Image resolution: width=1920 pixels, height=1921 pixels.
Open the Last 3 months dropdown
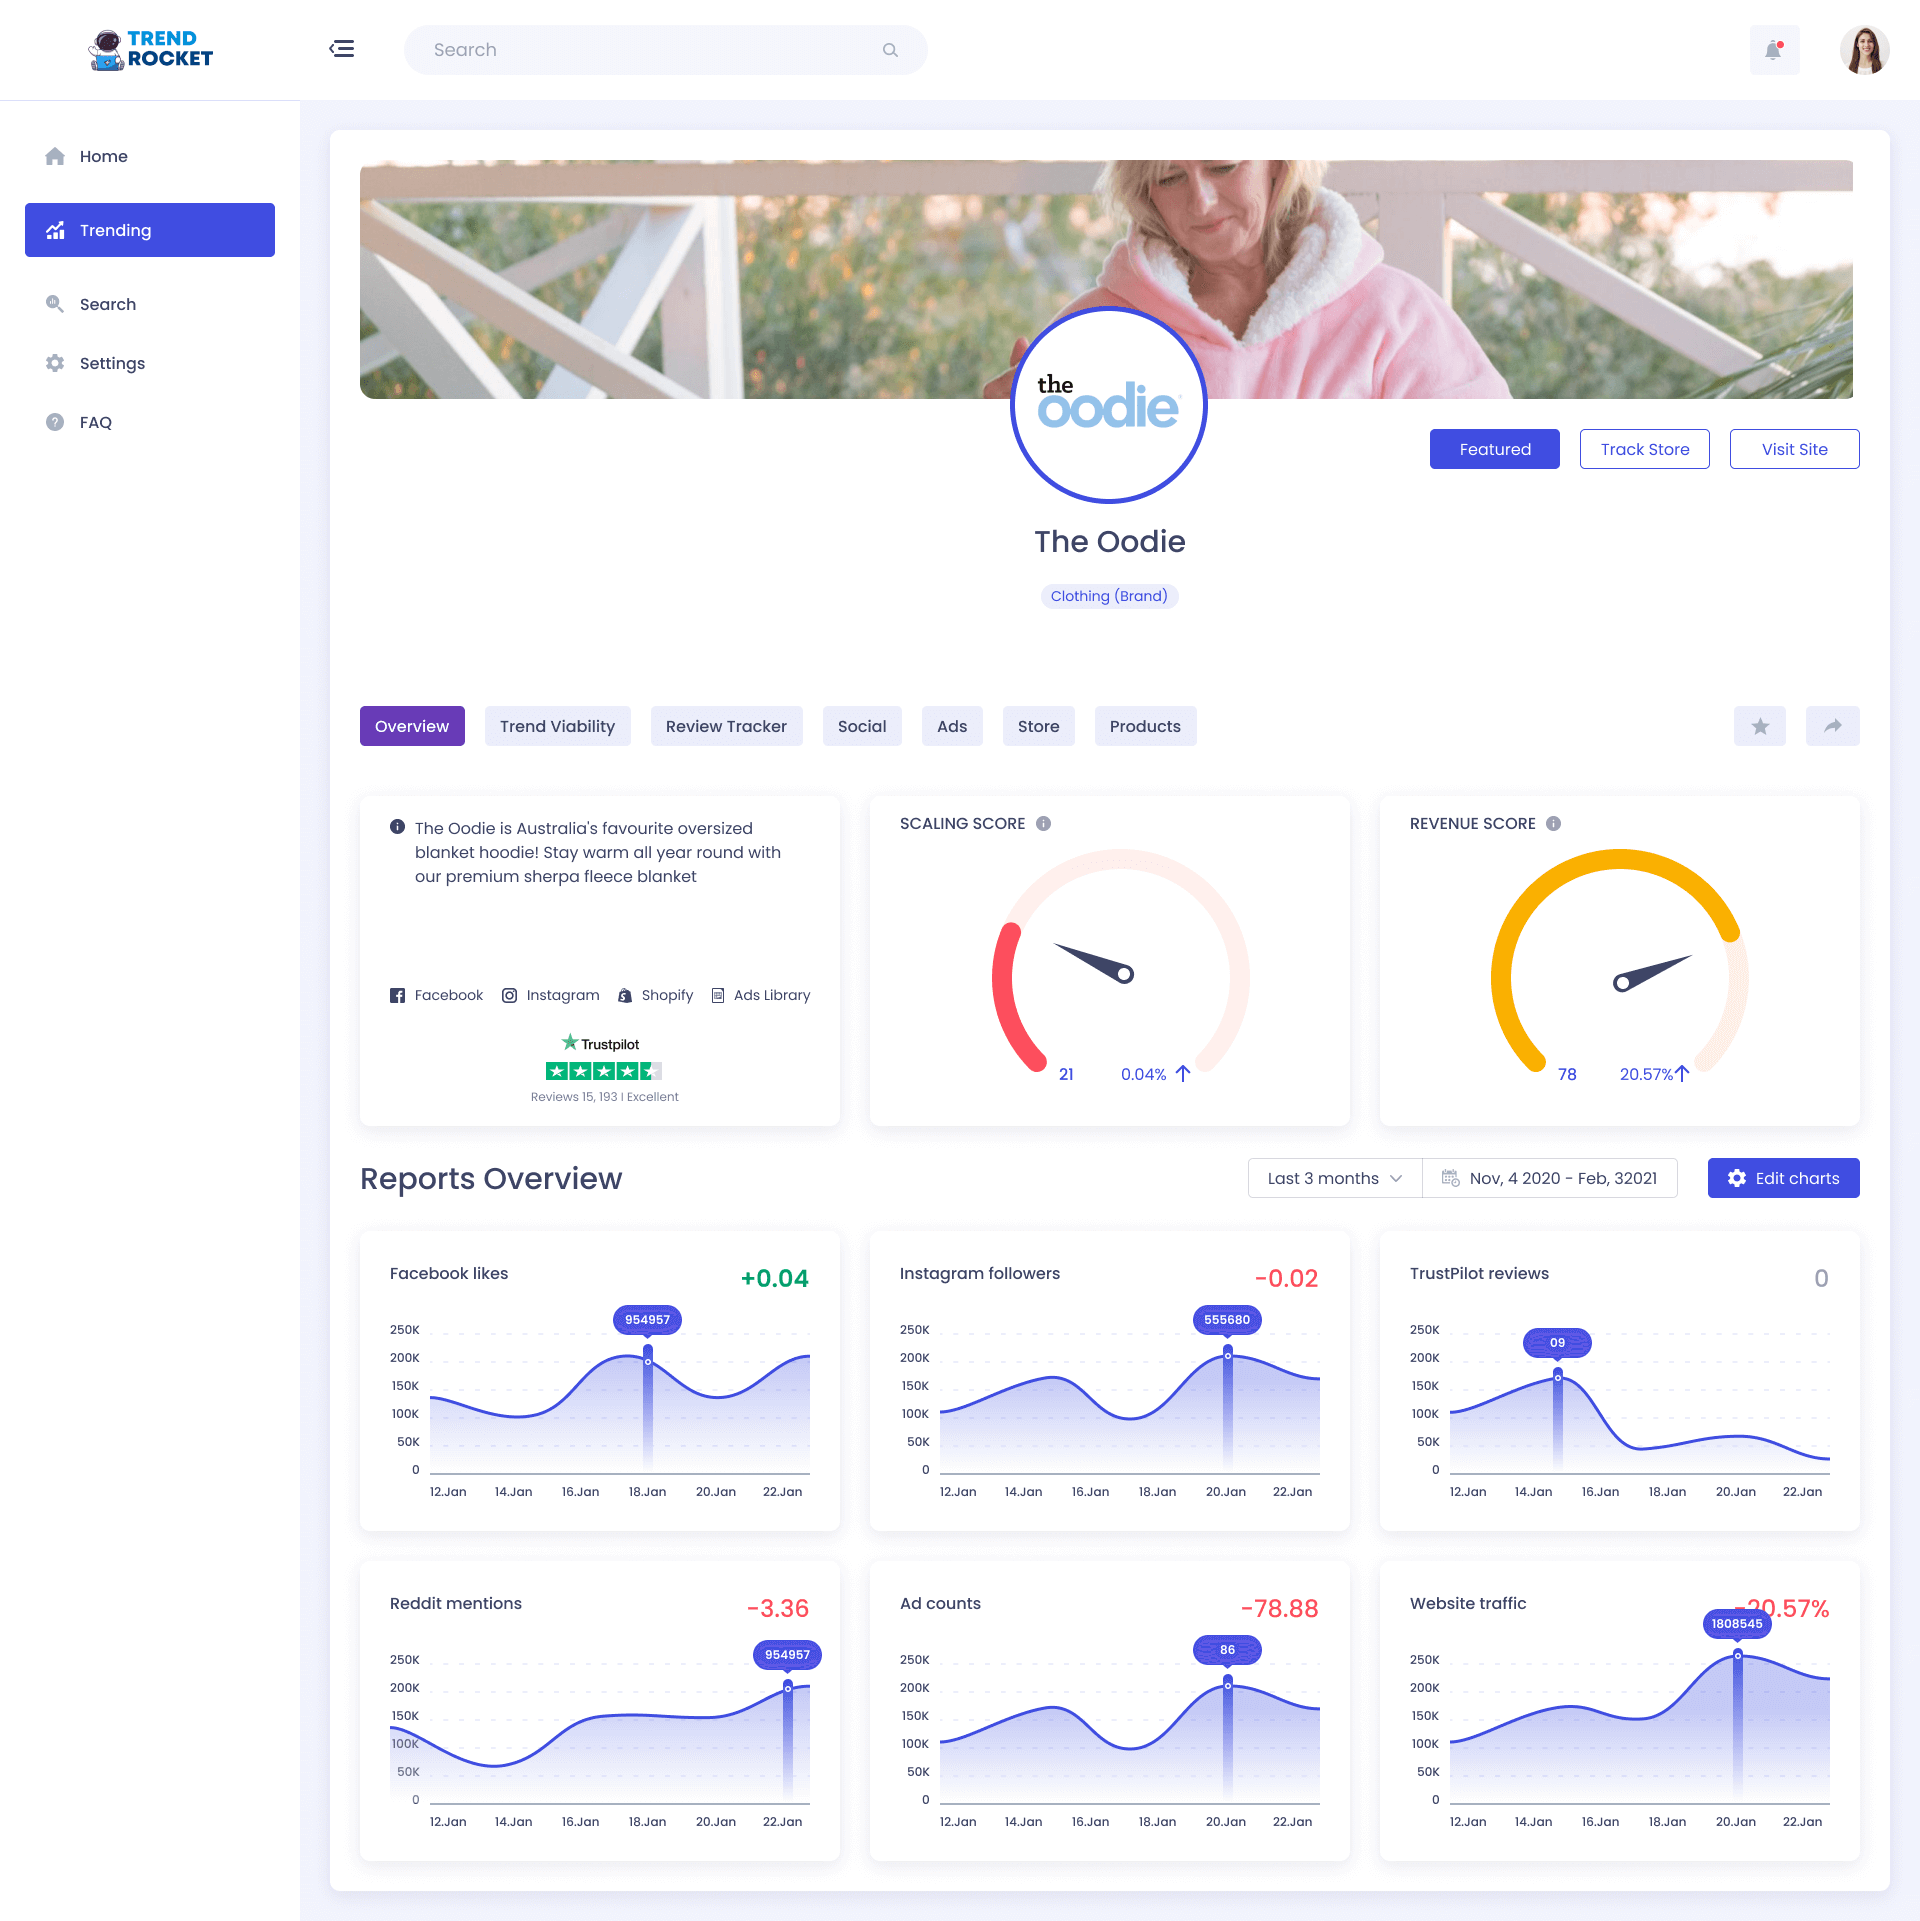click(1334, 1178)
